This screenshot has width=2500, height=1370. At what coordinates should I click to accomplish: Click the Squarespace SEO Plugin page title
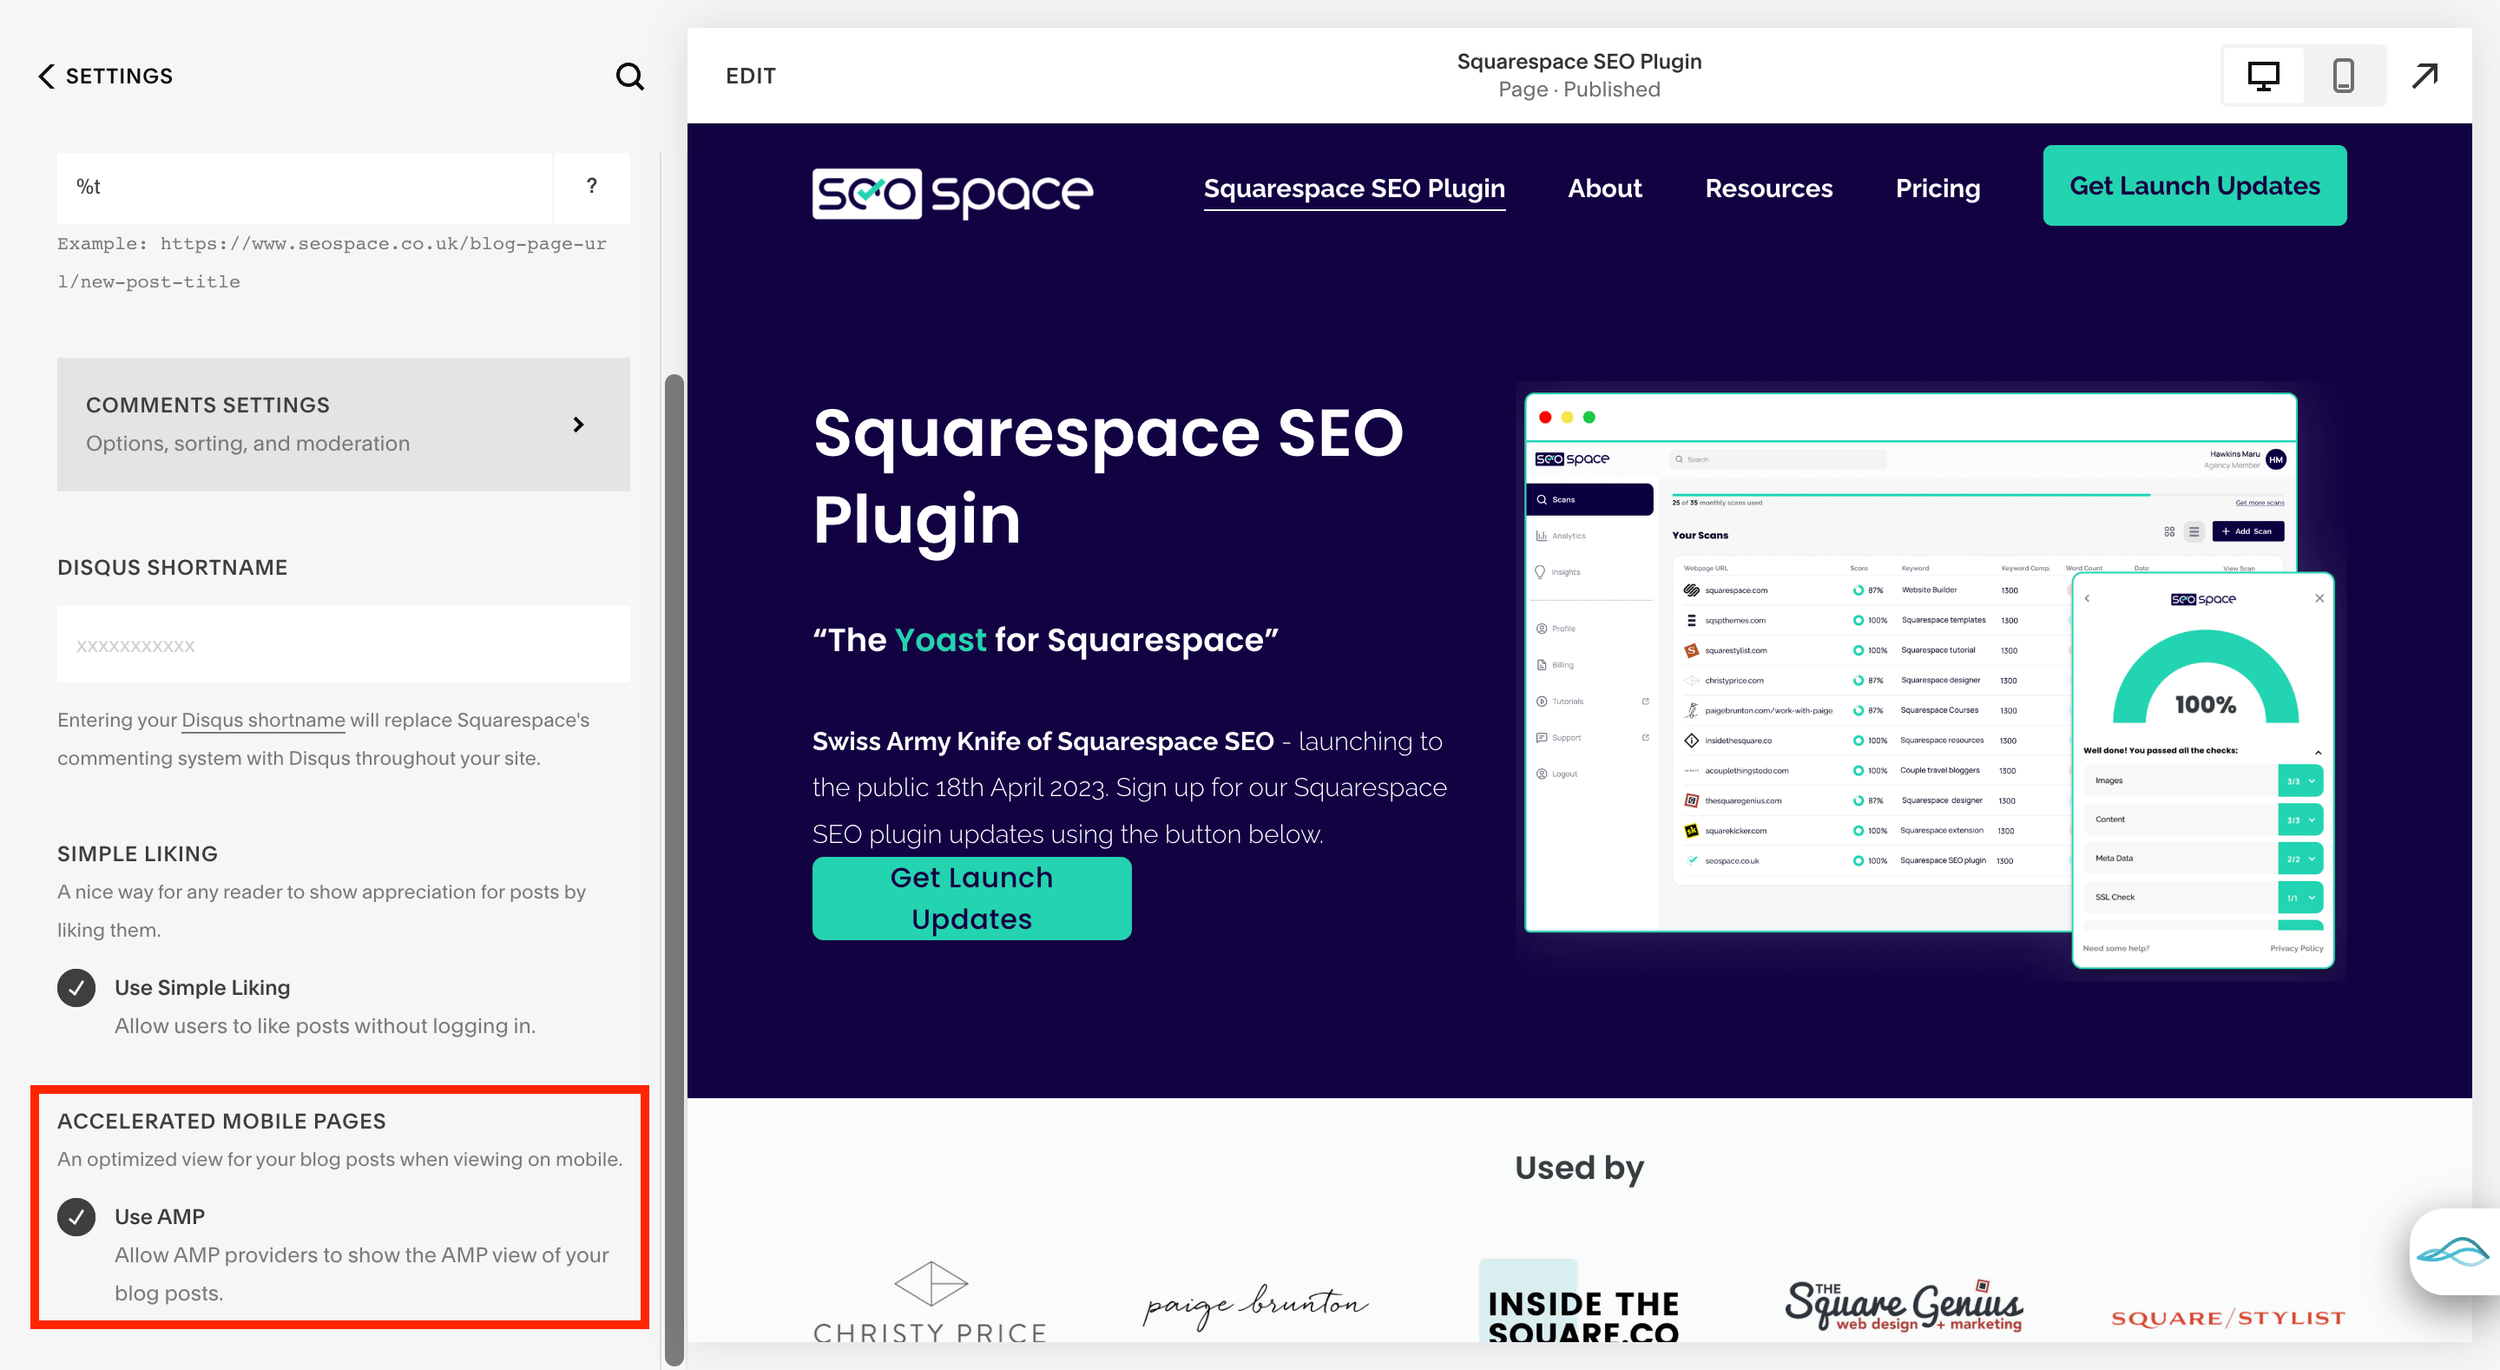pyautogui.click(x=1579, y=61)
